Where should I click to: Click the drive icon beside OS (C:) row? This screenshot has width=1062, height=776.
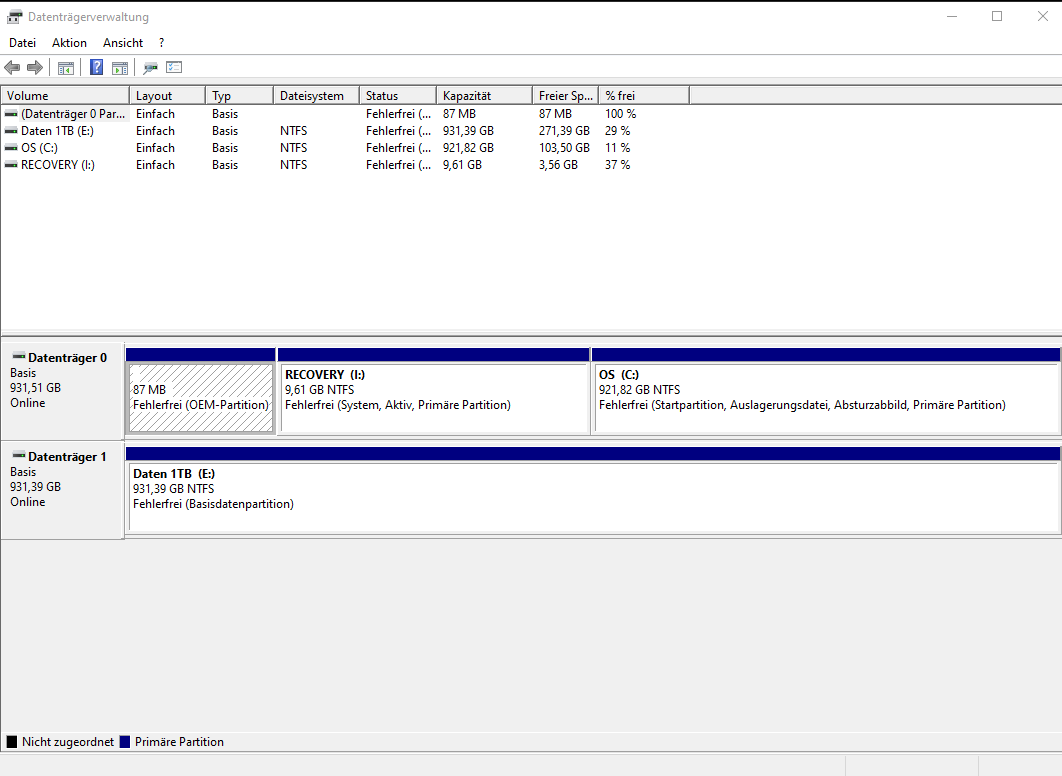(x=11, y=148)
